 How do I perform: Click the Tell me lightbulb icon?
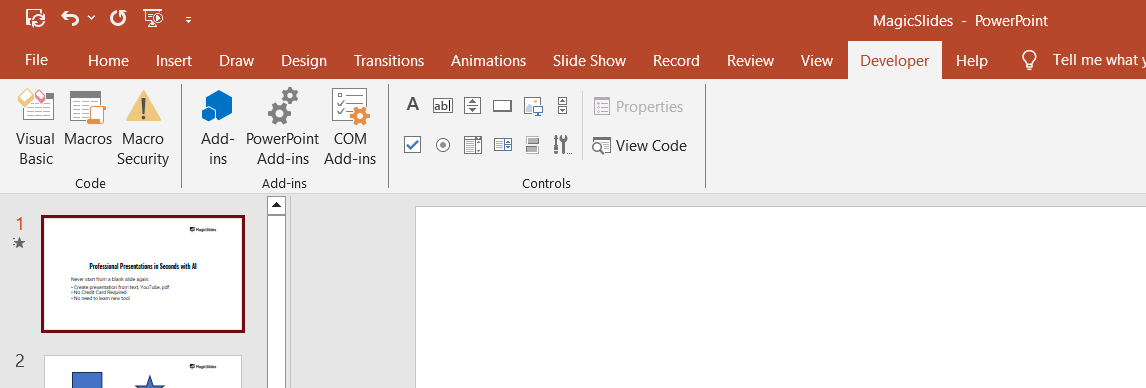click(1029, 60)
